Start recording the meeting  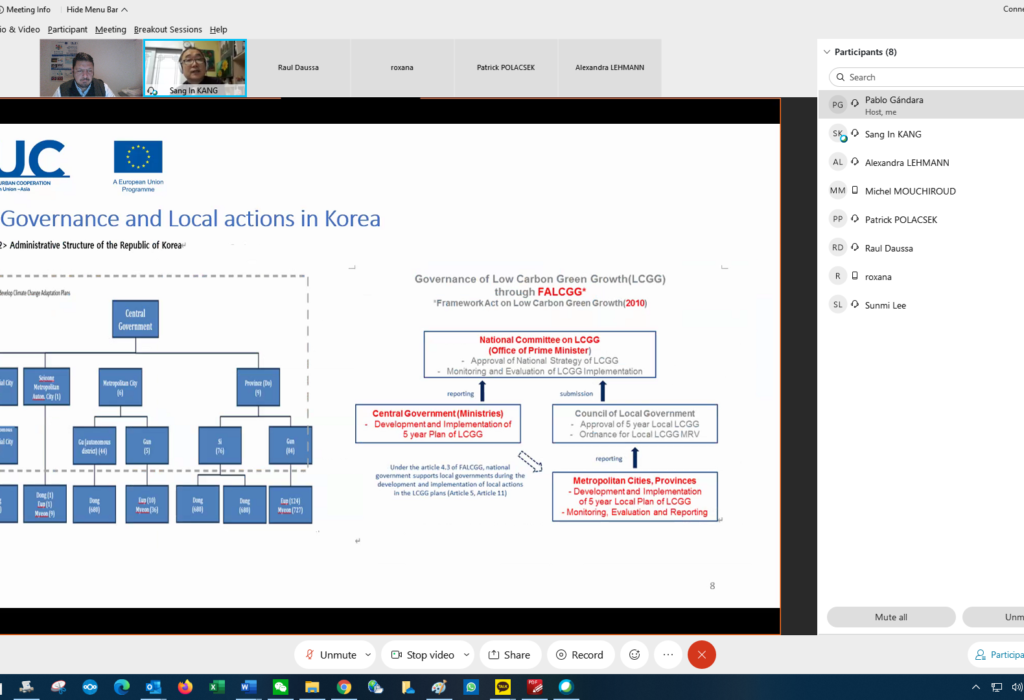580,654
